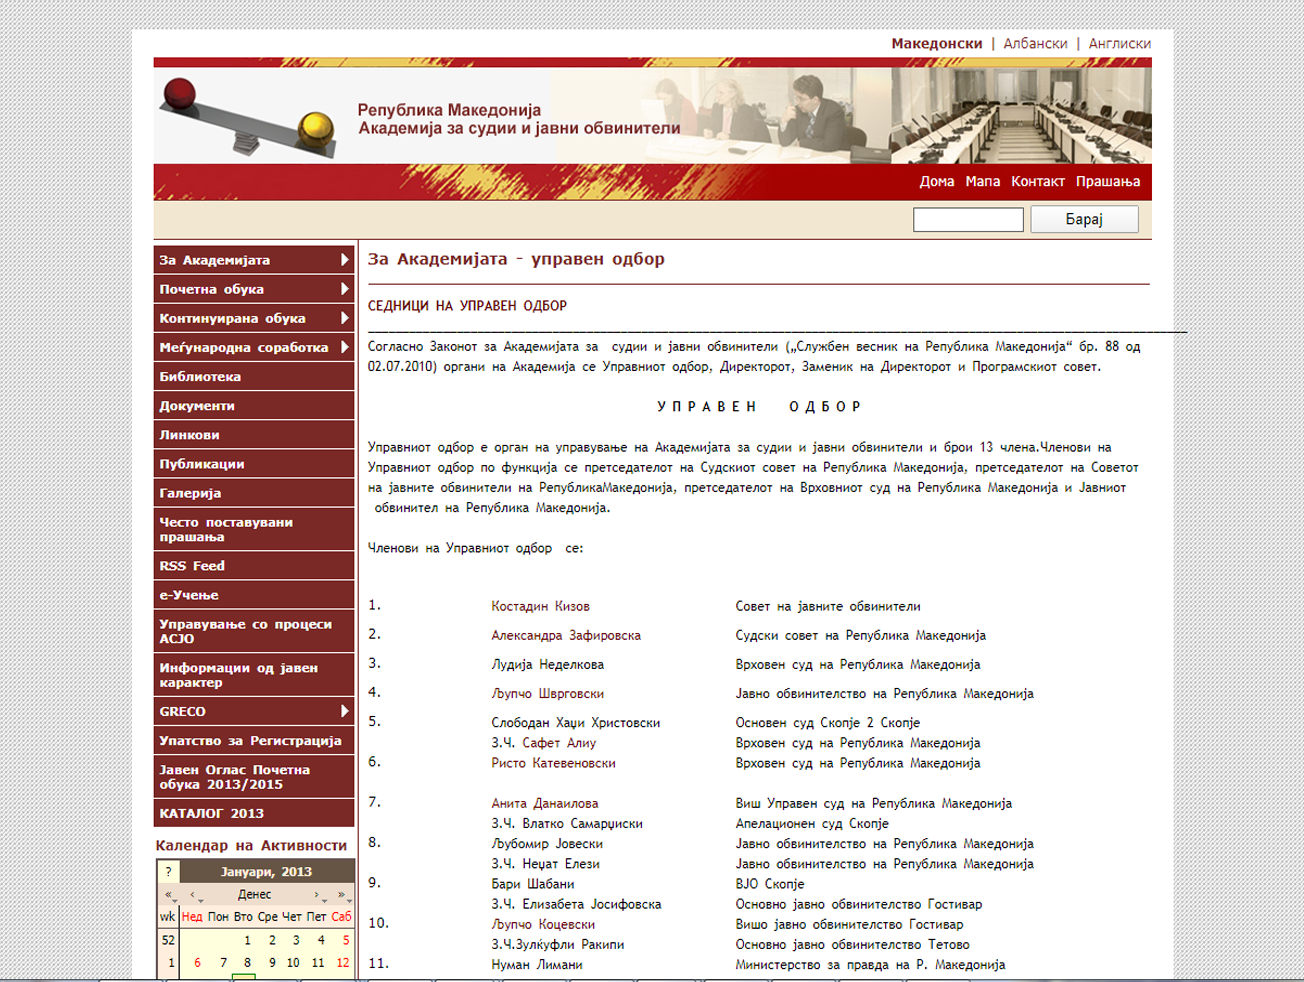This screenshot has height=982, width=1304.
Task: Select Денес in the activity calendar
Action: click(x=255, y=895)
